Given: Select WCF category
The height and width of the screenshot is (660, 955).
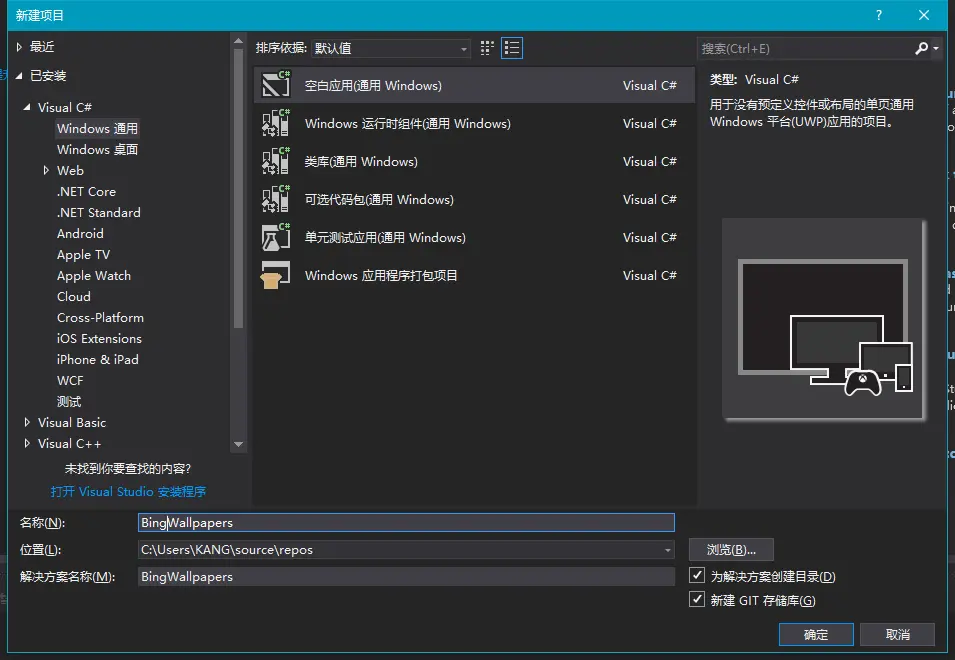Looking at the screenshot, I should click(70, 381).
